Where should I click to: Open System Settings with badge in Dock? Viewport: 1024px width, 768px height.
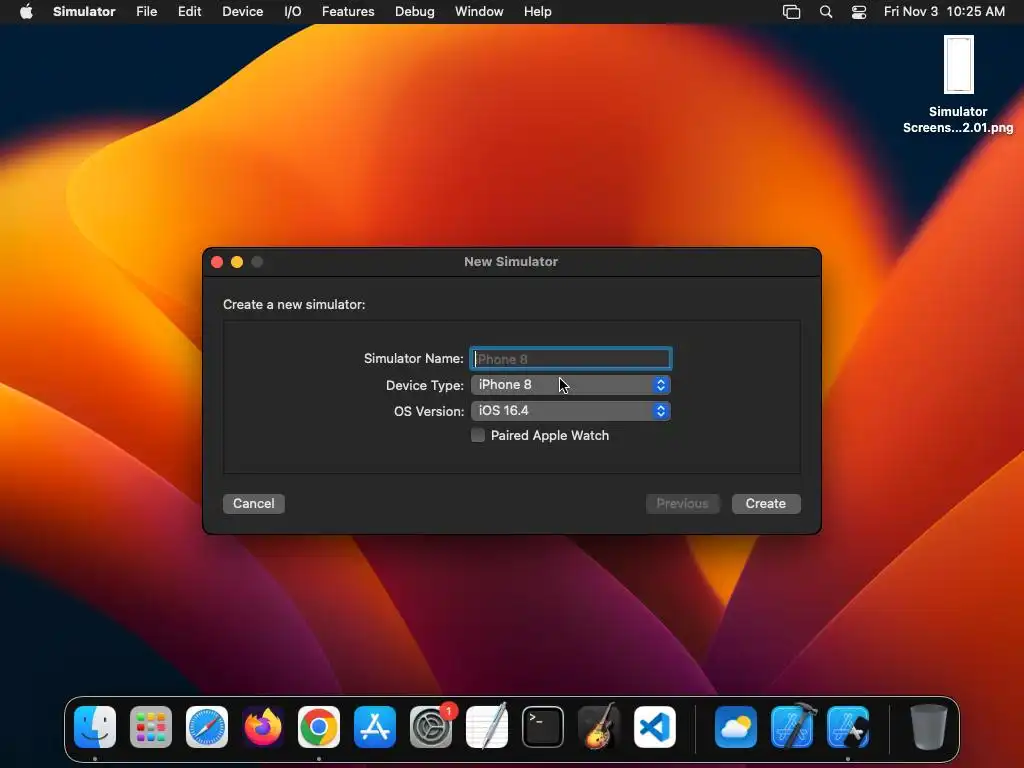point(431,727)
